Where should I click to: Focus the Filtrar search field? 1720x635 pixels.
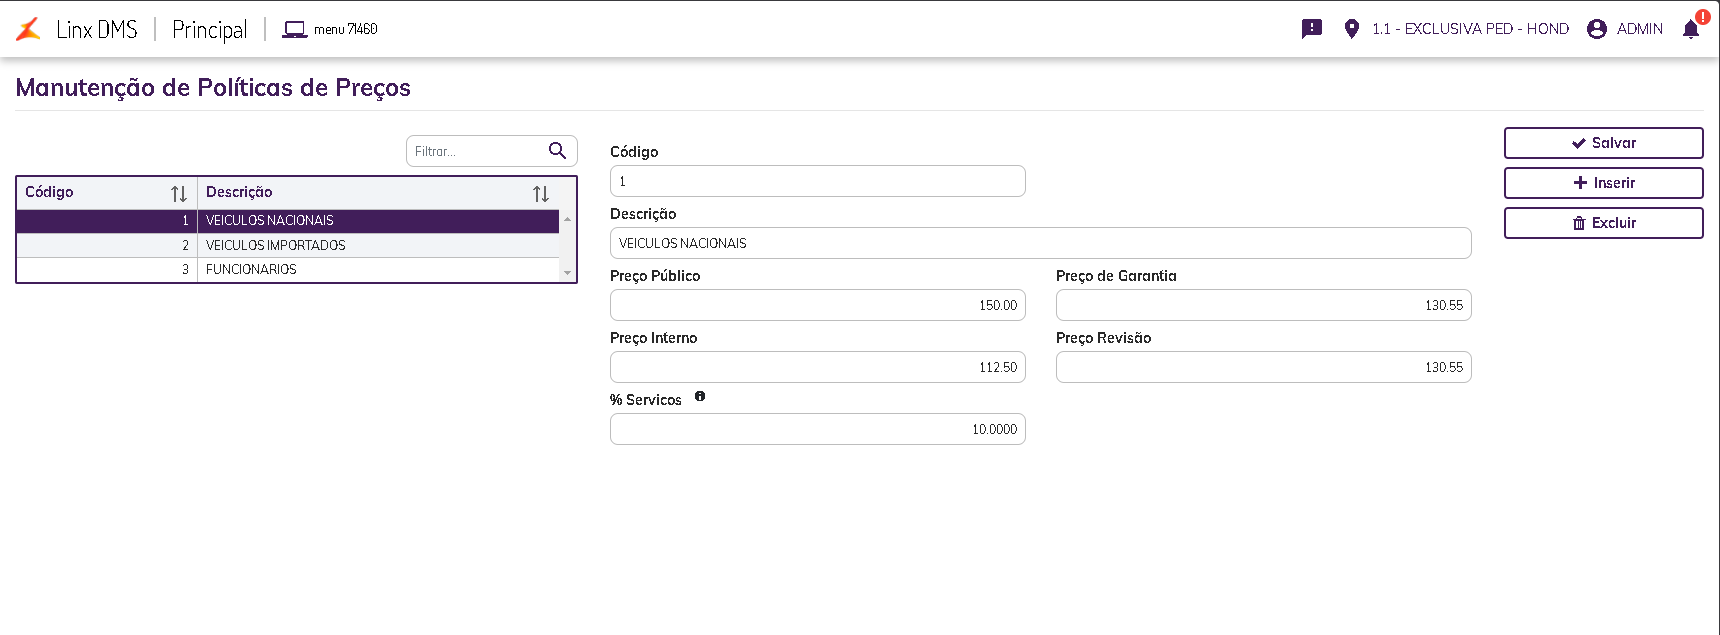[x=476, y=151]
